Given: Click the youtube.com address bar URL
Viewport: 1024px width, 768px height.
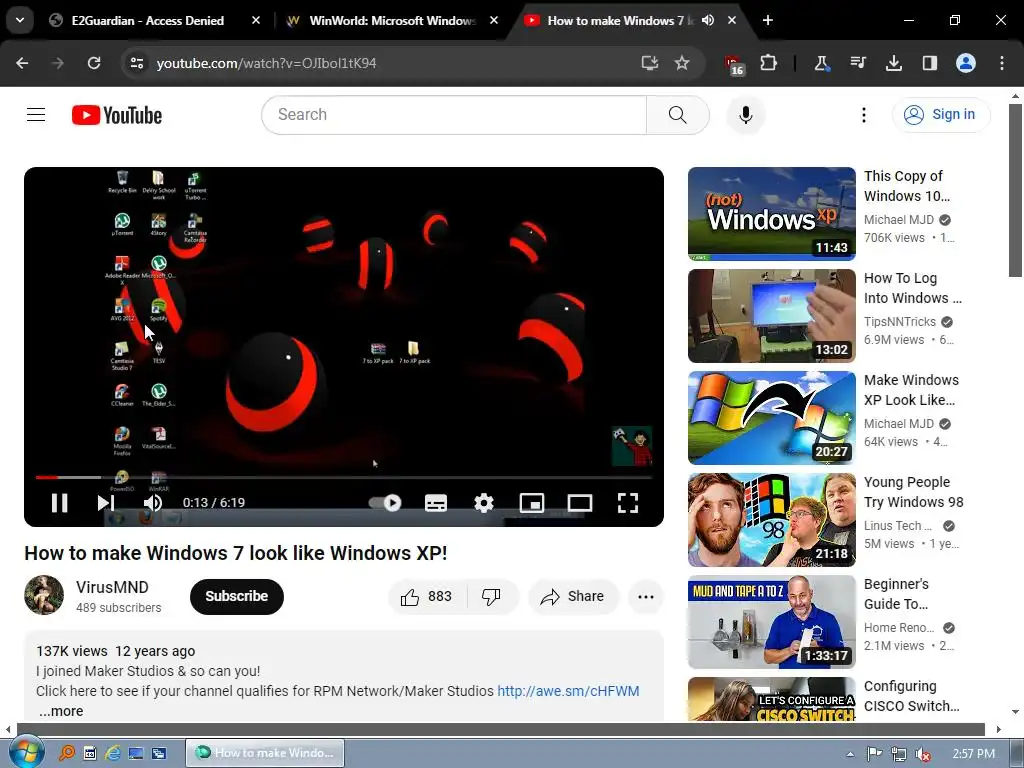Looking at the screenshot, I should (266, 63).
